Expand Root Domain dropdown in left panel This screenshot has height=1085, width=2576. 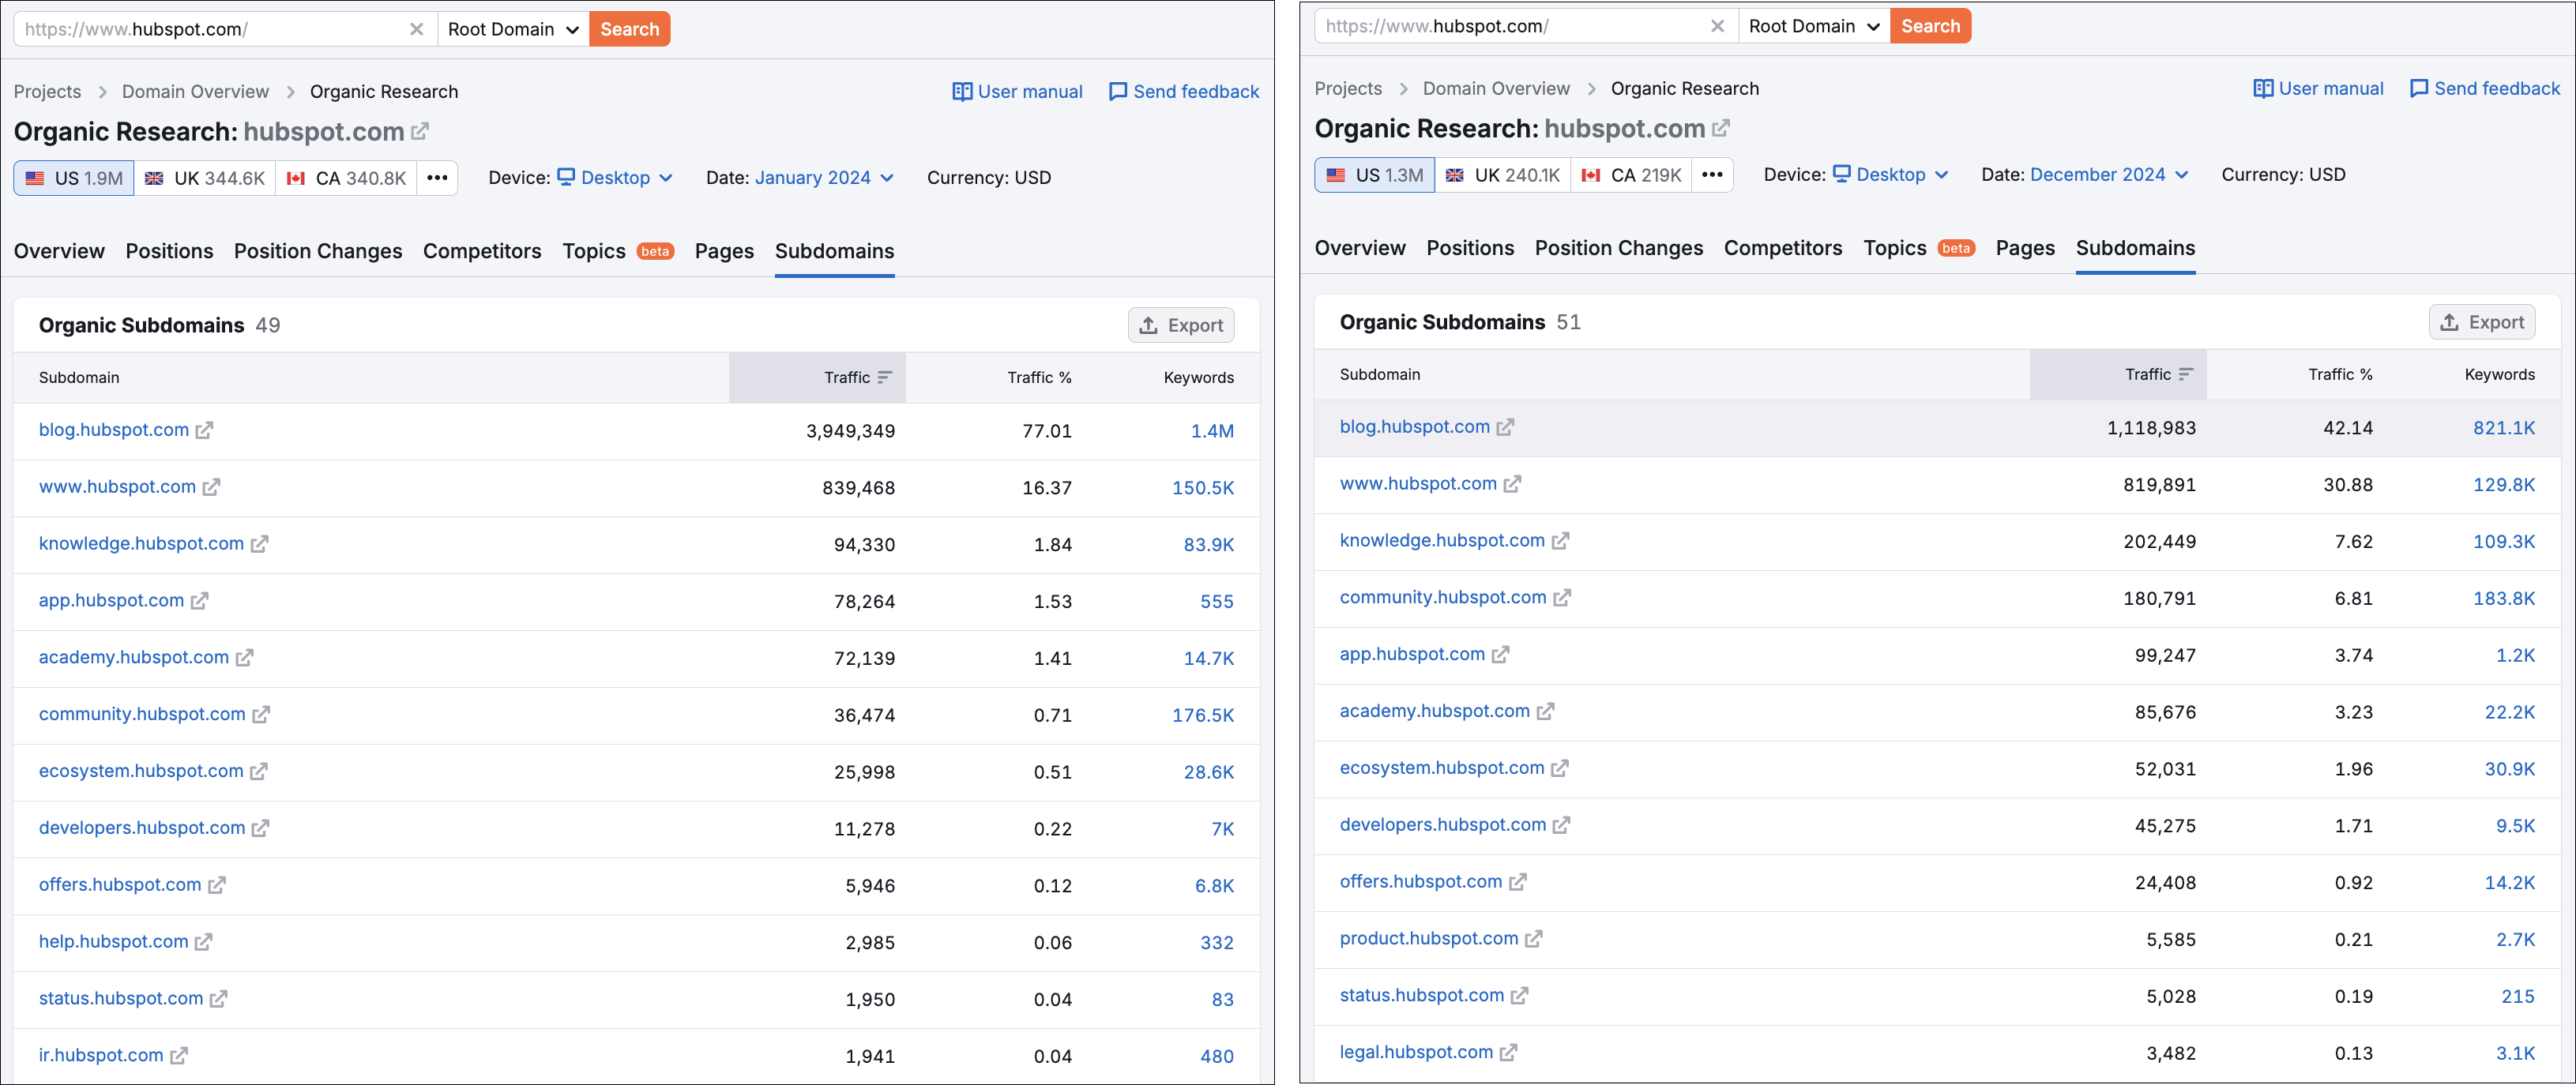click(x=513, y=29)
